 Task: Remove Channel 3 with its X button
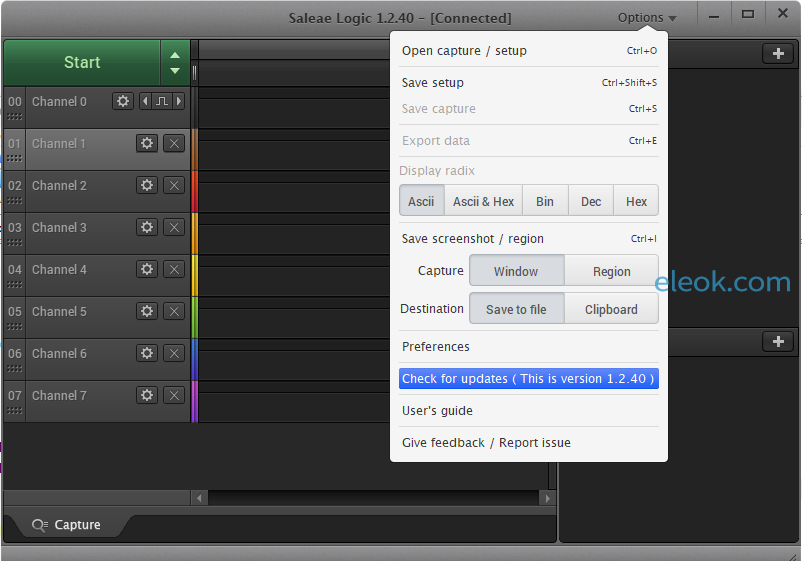pos(174,227)
